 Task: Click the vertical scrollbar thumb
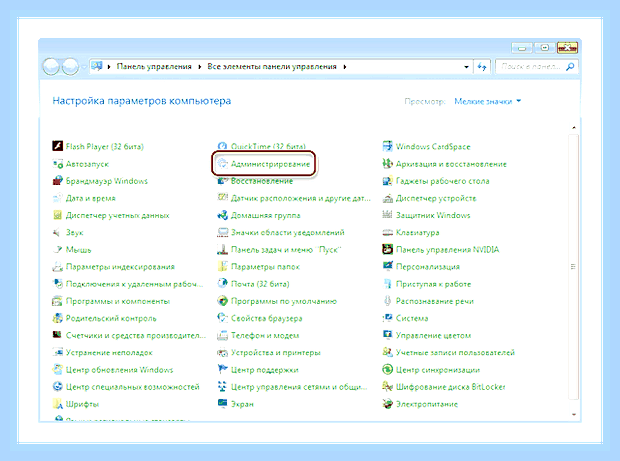pyautogui.click(x=573, y=267)
